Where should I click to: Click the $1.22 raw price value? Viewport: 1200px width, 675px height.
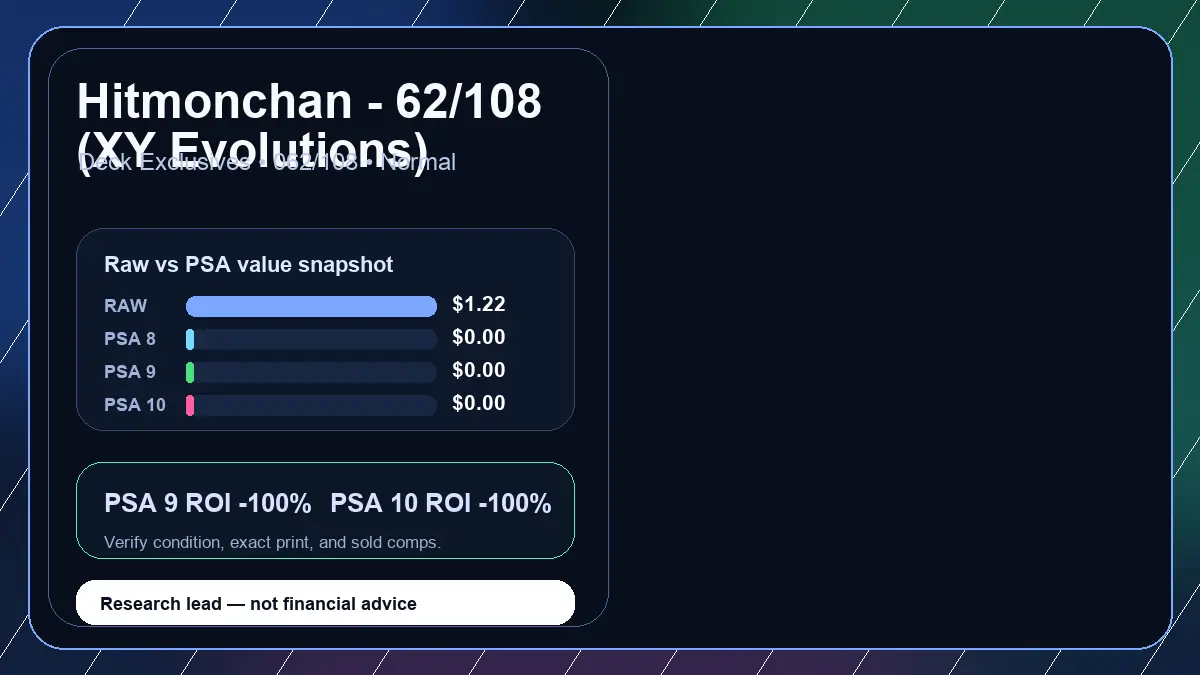tap(479, 305)
